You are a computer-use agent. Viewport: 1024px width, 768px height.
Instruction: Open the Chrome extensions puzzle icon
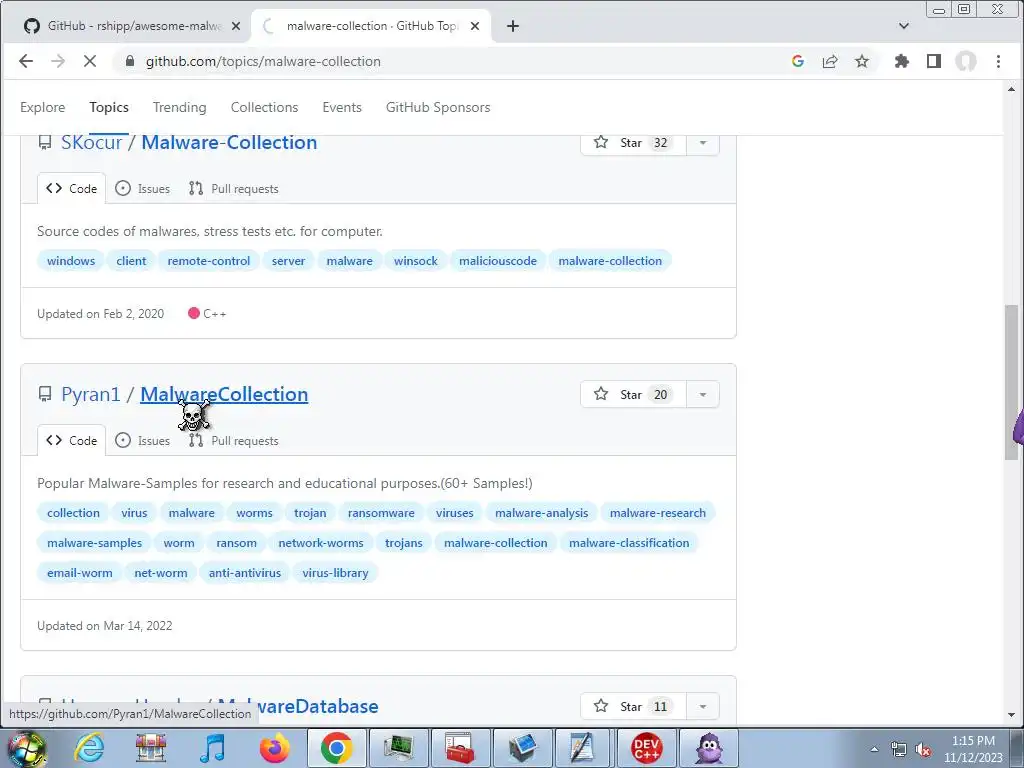pos(901,61)
